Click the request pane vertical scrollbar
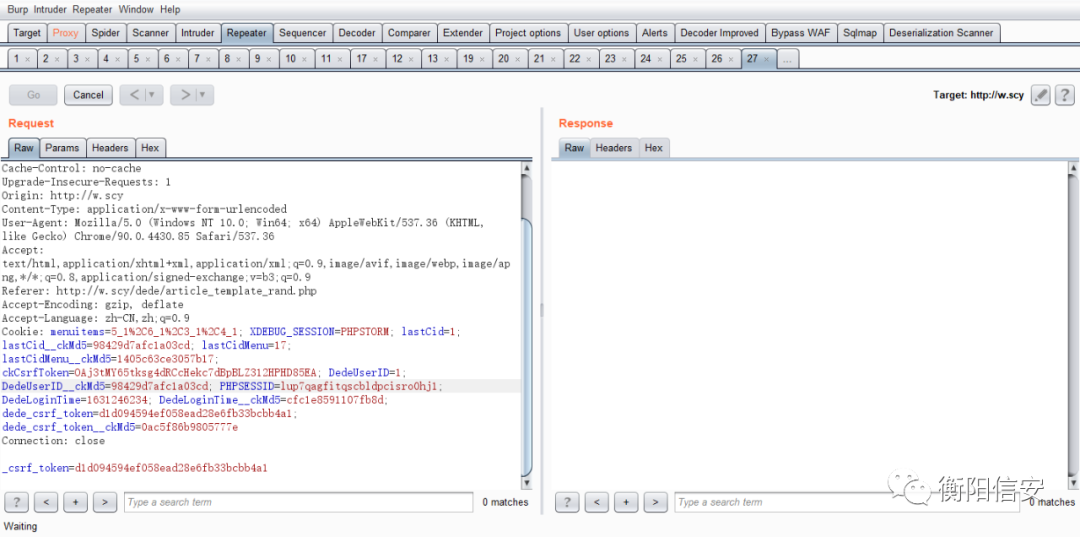 527,325
